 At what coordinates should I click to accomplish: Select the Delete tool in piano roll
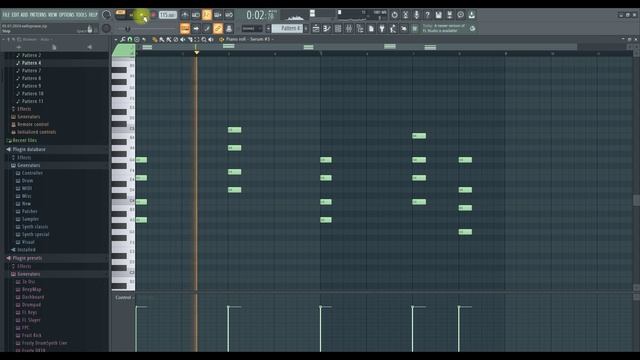(x=176, y=40)
